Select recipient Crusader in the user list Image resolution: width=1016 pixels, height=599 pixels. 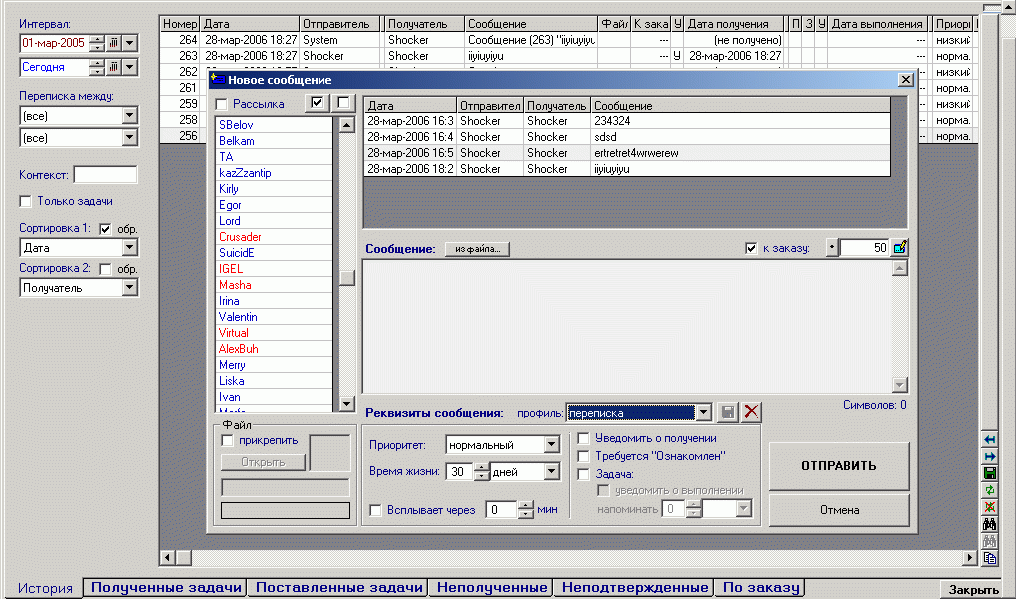(273, 237)
